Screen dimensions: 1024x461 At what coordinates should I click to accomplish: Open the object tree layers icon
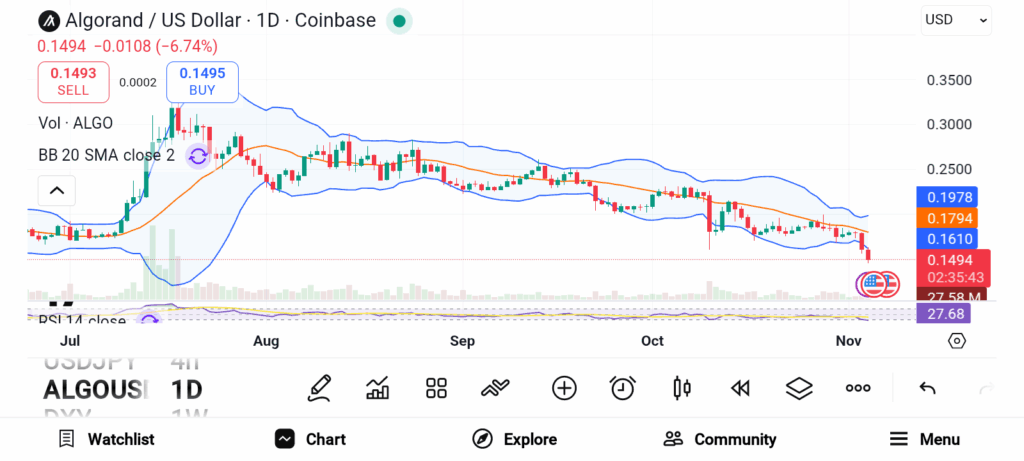point(799,388)
